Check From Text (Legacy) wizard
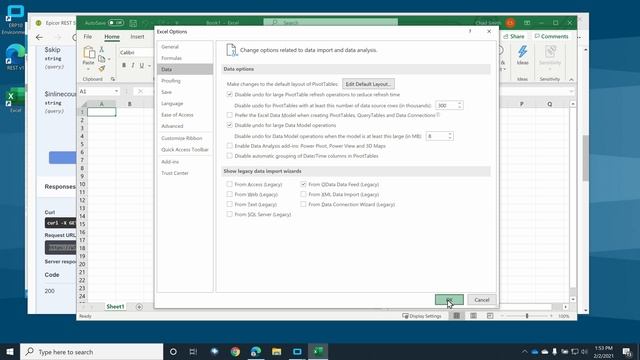This screenshot has width=640, height=360. (x=229, y=204)
